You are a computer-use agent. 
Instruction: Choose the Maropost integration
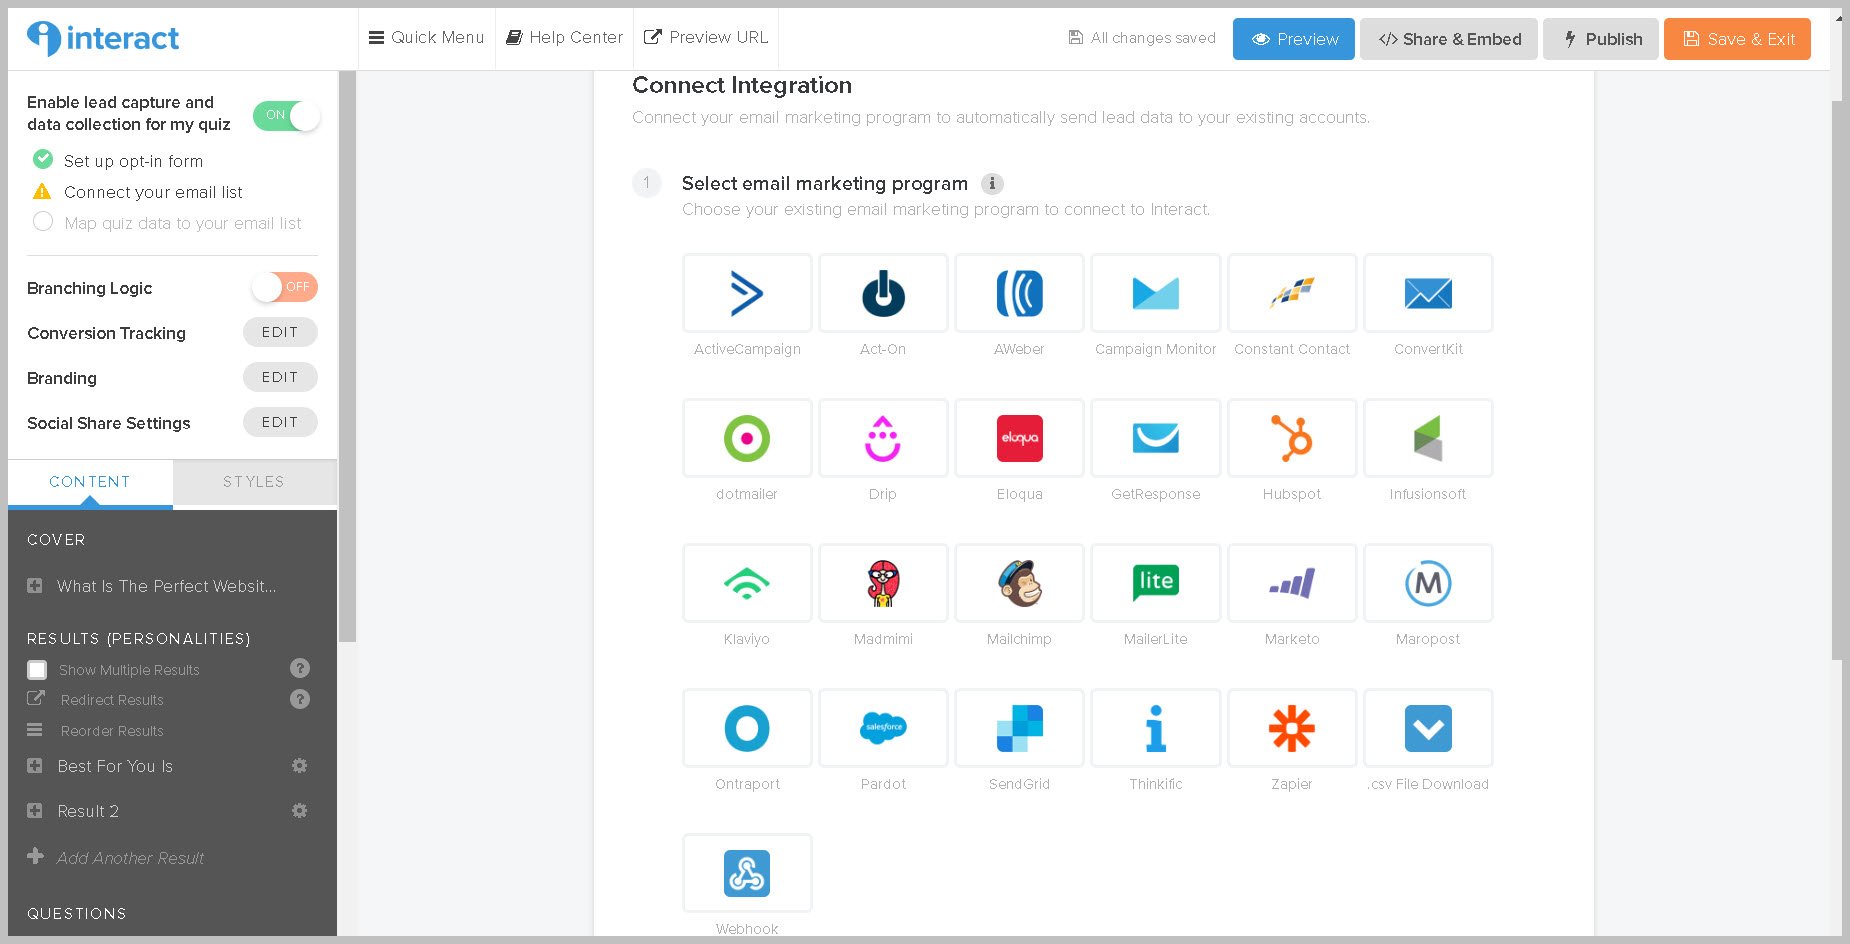coord(1427,583)
